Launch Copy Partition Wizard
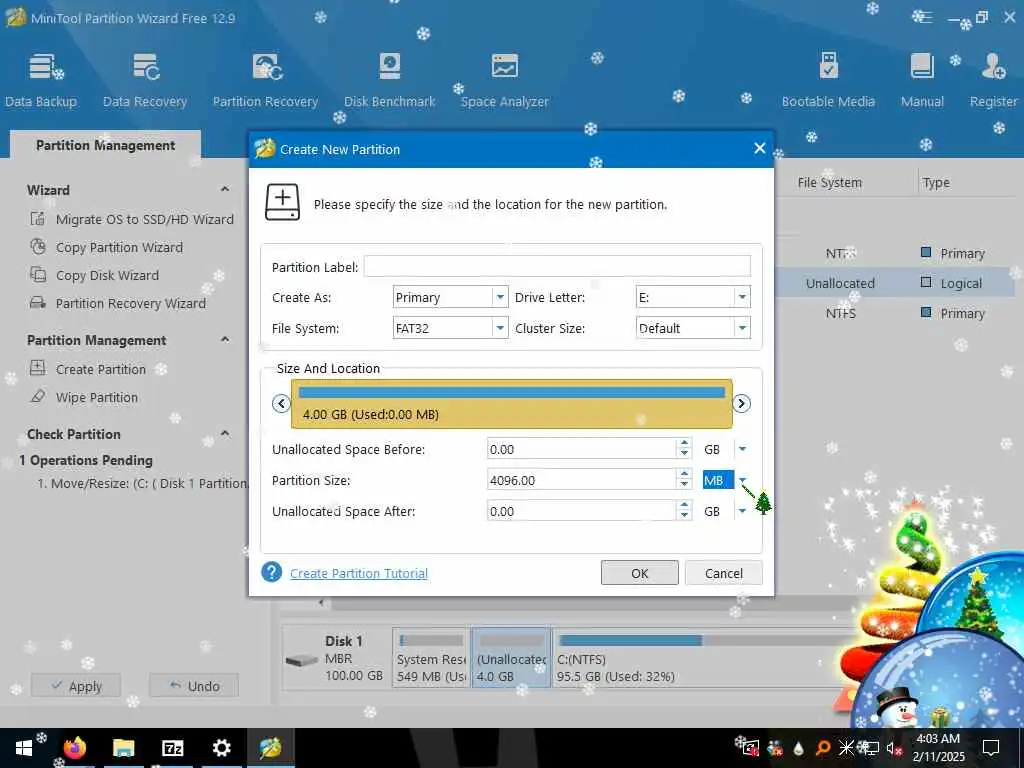This screenshot has height=768, width=1024. [119, 248]
